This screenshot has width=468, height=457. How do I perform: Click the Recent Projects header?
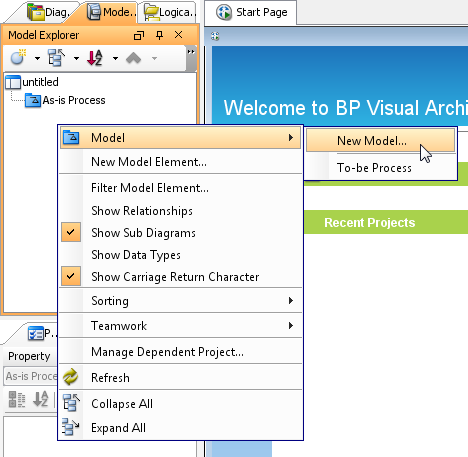click(x=369, y=222)
